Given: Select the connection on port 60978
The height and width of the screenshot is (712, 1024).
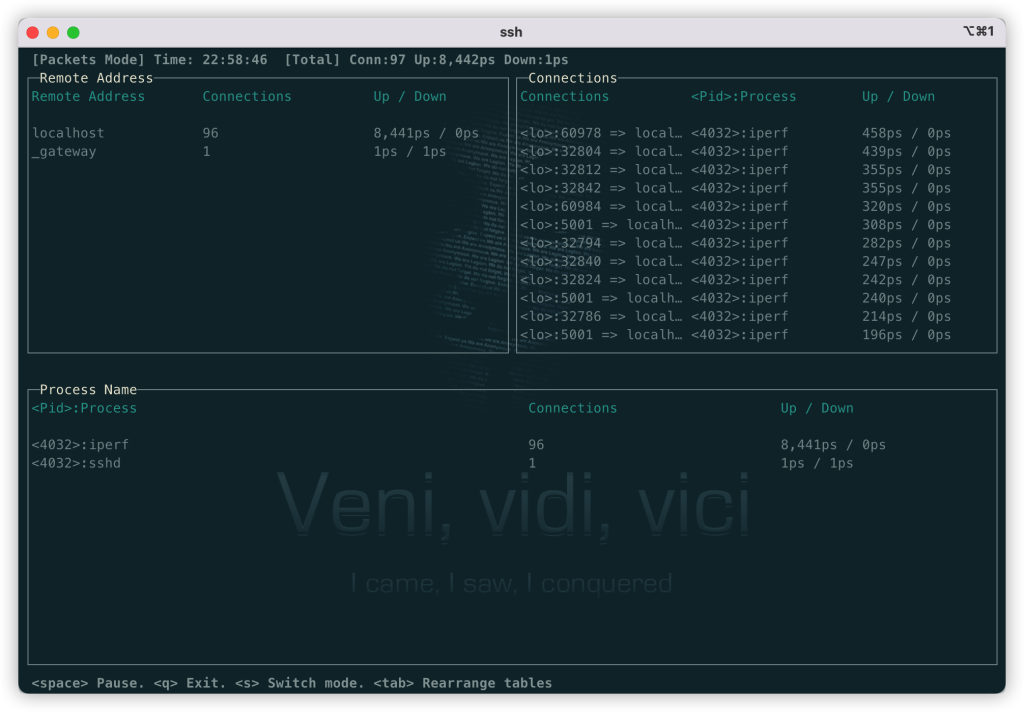Looking at the screenshot, I should click(600, 133).
